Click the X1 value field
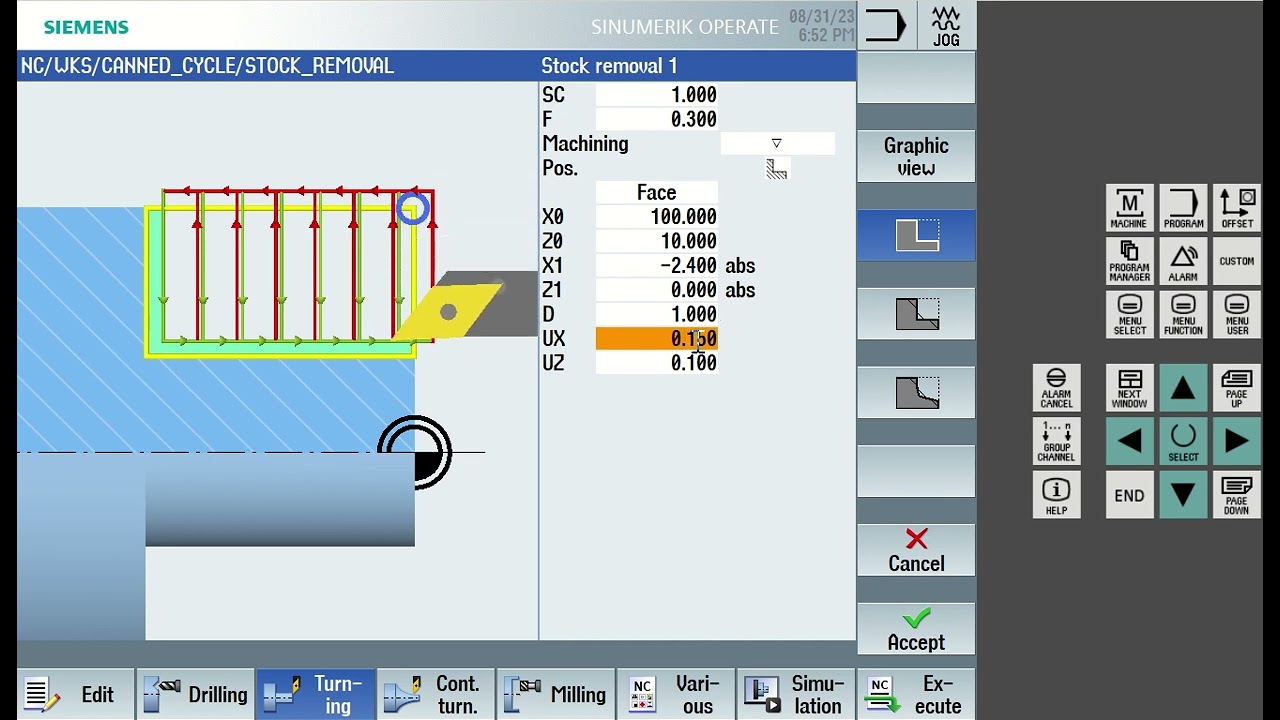 pyautogui.click(x=657, y=266)
